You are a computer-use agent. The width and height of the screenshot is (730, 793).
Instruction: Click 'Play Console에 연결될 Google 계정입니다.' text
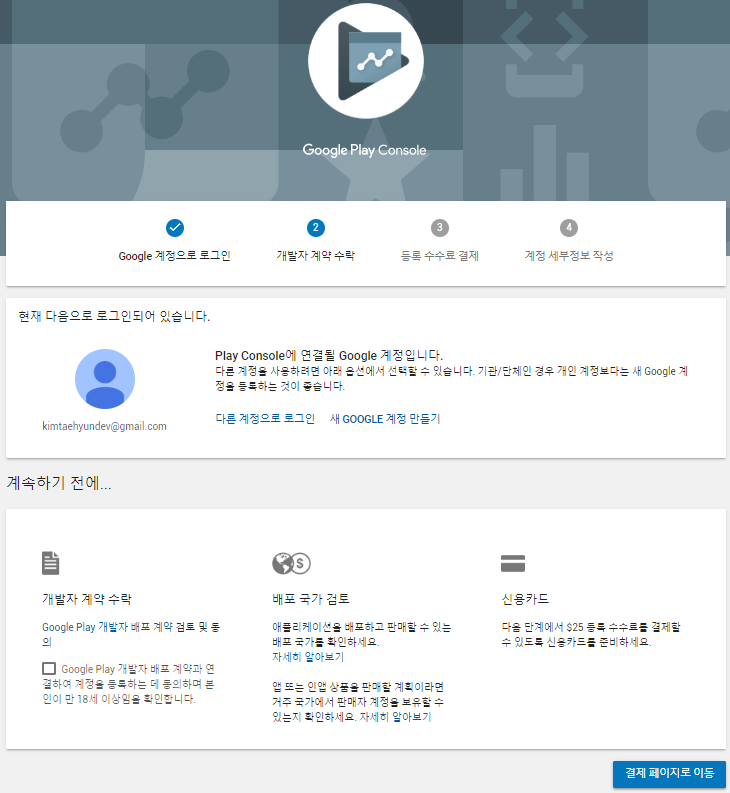[329, 355]
